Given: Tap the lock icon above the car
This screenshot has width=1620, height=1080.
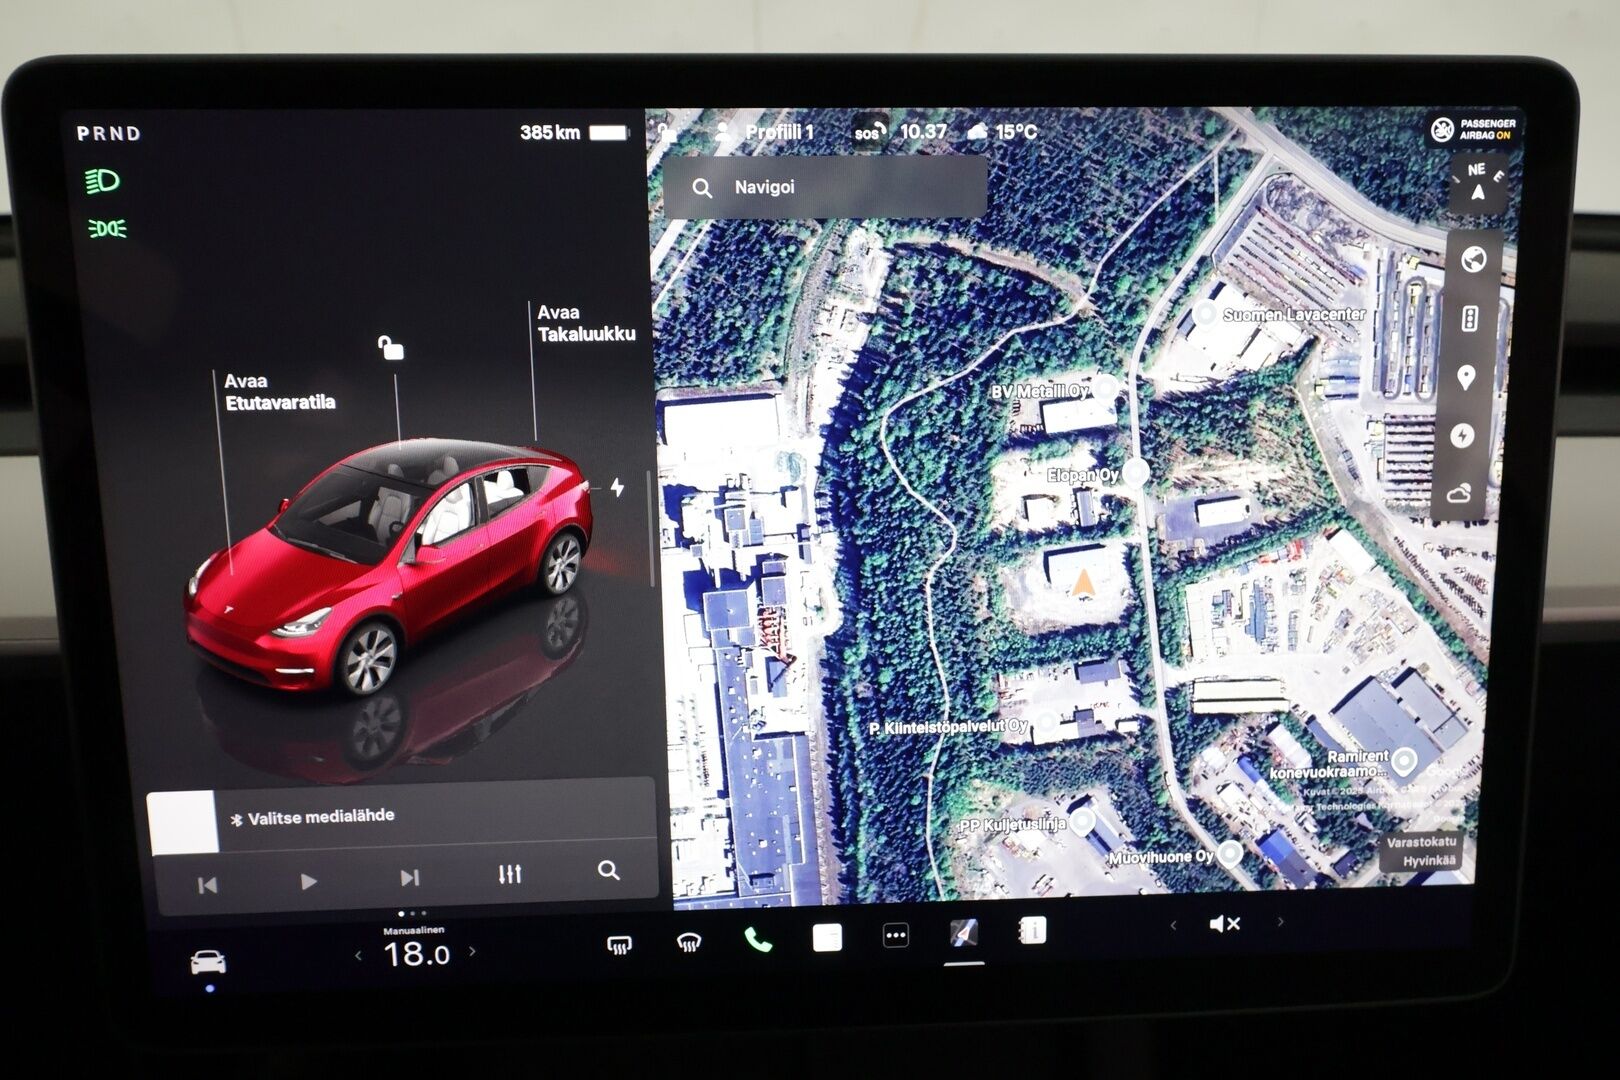Looking at the screenshot, I should 390,348.
